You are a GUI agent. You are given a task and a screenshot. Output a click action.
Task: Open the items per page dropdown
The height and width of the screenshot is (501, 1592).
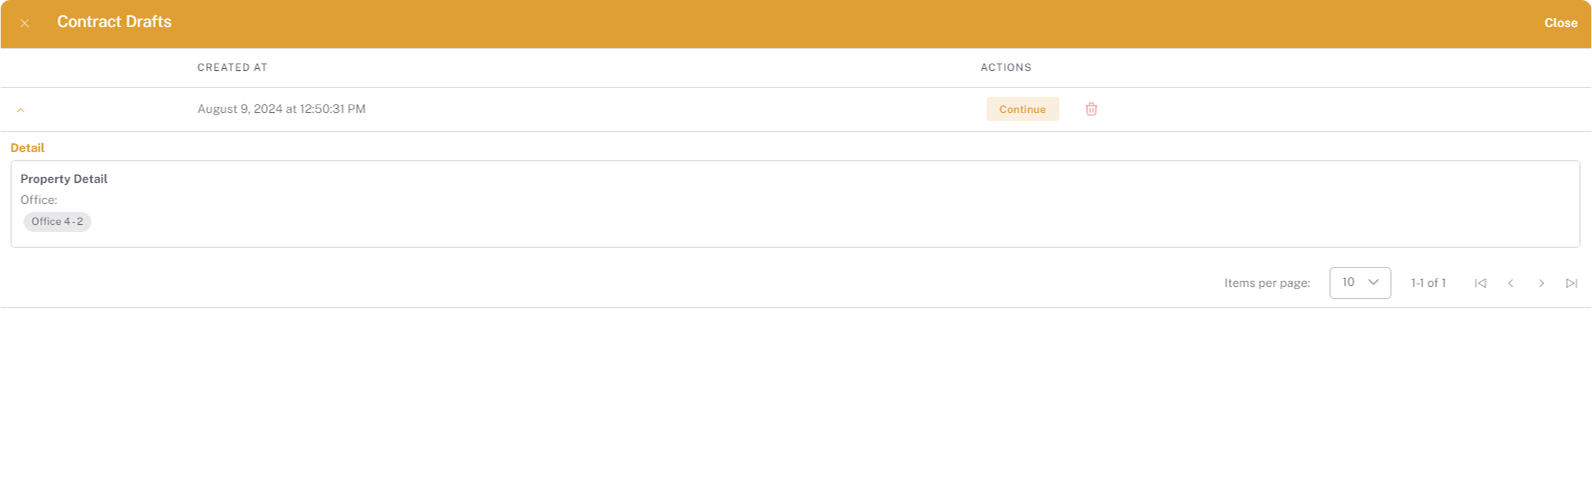[x=1360, y=283]
